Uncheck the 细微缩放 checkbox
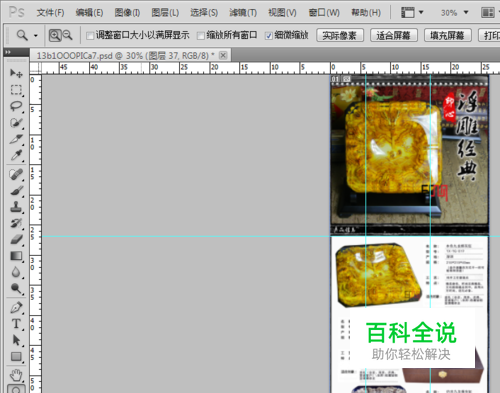500x393 pixels. click(269, 36)
